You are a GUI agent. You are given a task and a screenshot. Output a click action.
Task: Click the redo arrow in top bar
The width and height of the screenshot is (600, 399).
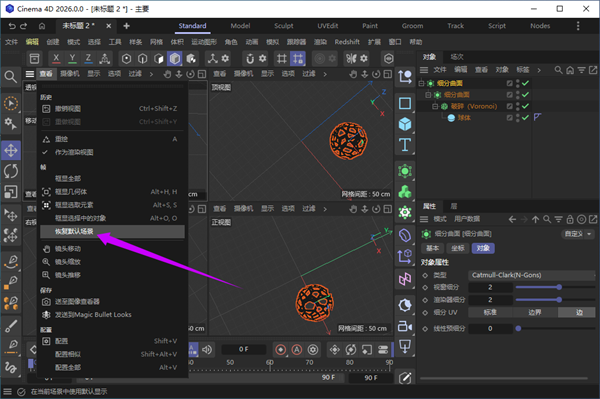(x=23, y=26)
